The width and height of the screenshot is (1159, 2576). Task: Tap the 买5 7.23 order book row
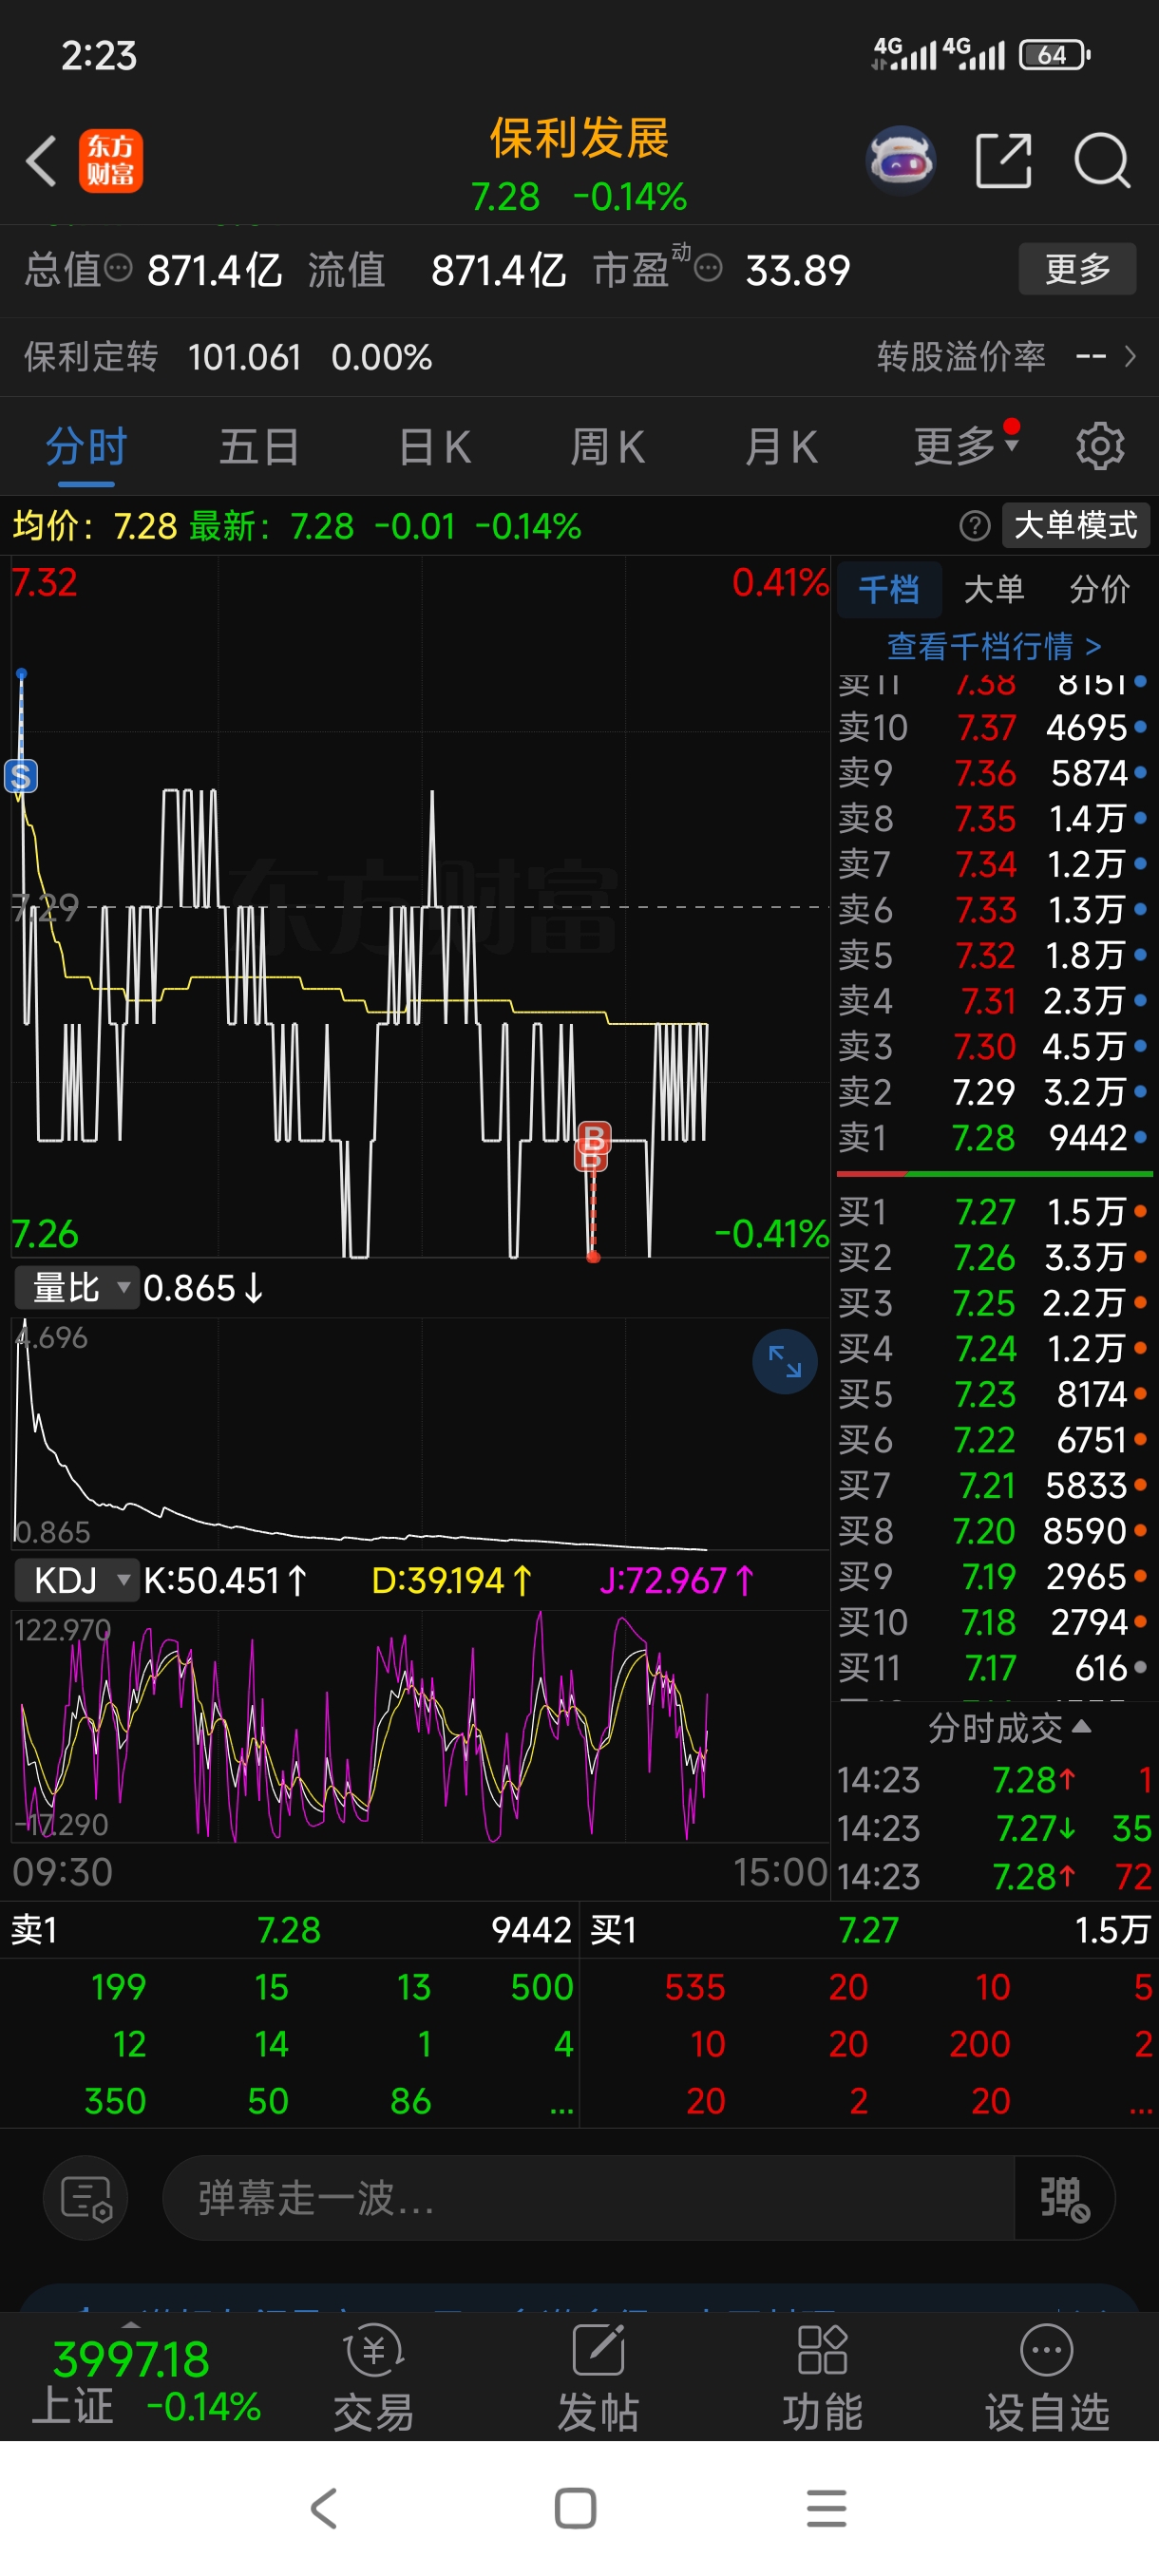[993, 1394]
